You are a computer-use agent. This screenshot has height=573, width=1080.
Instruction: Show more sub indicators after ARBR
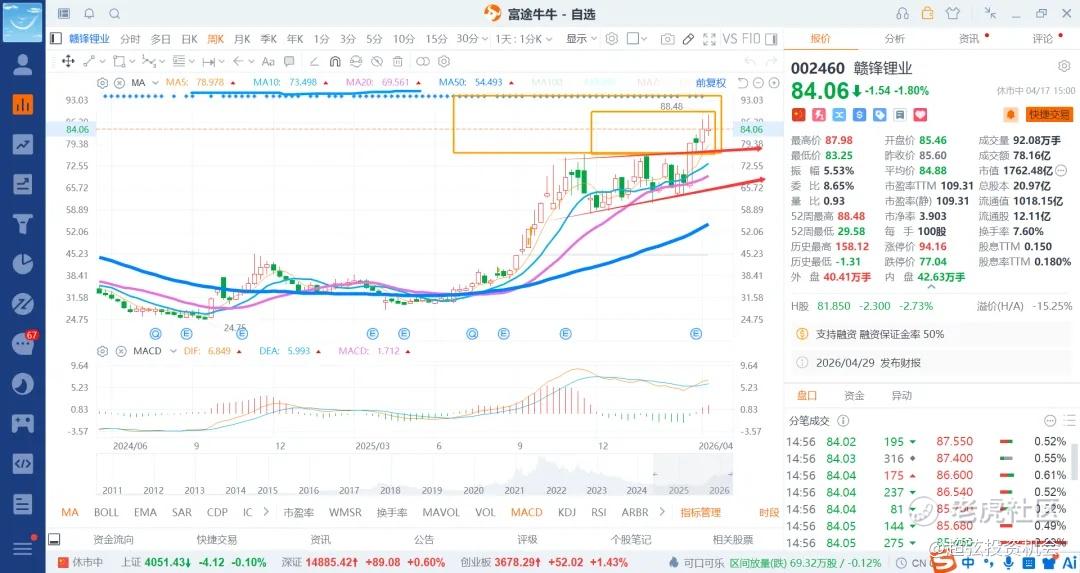(662, 512)
